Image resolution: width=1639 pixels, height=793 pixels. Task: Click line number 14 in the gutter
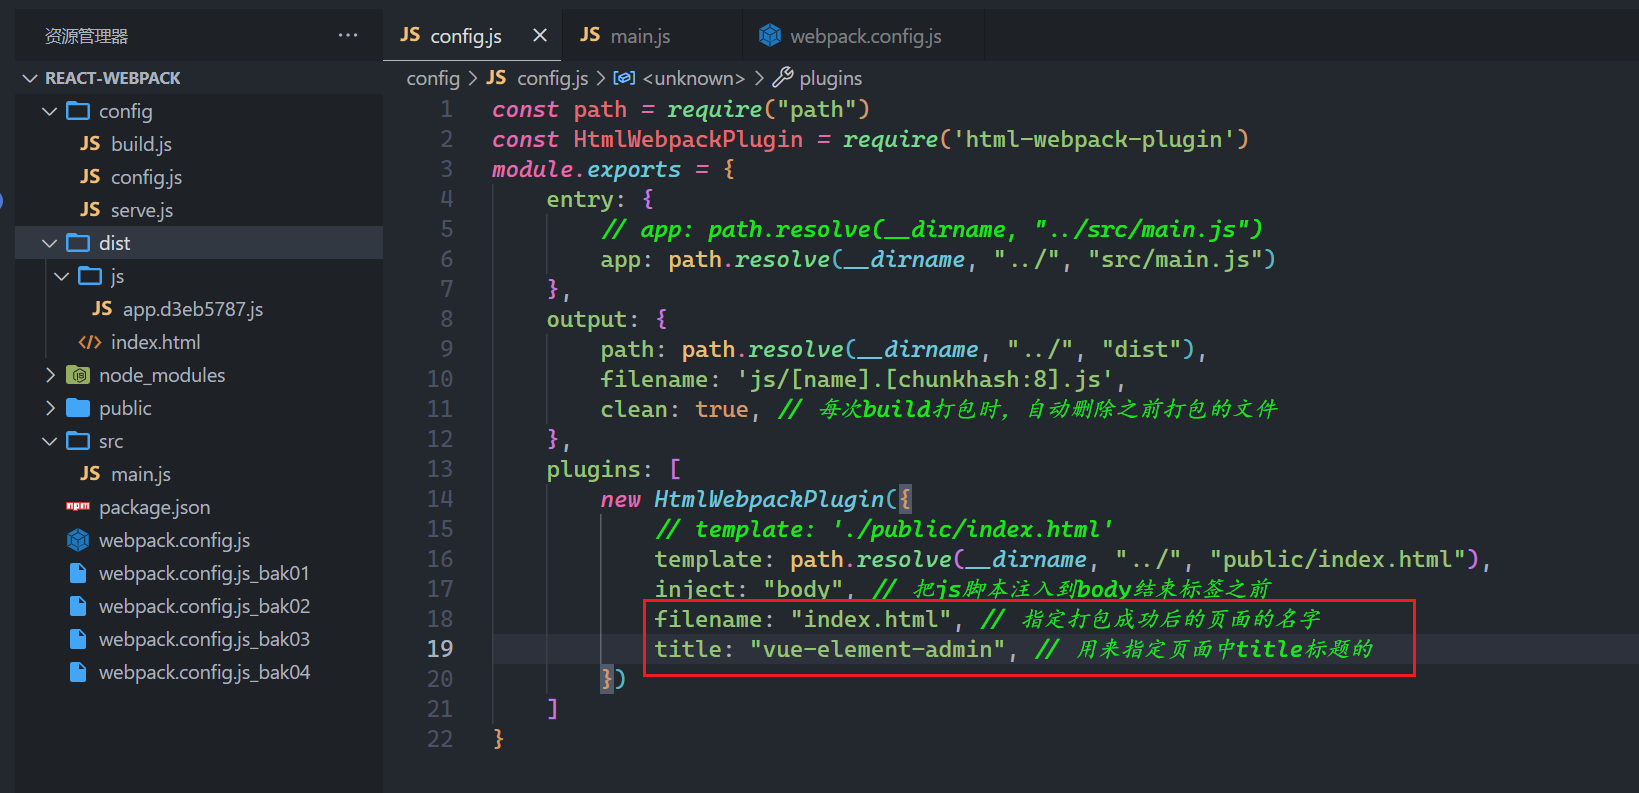440,499
